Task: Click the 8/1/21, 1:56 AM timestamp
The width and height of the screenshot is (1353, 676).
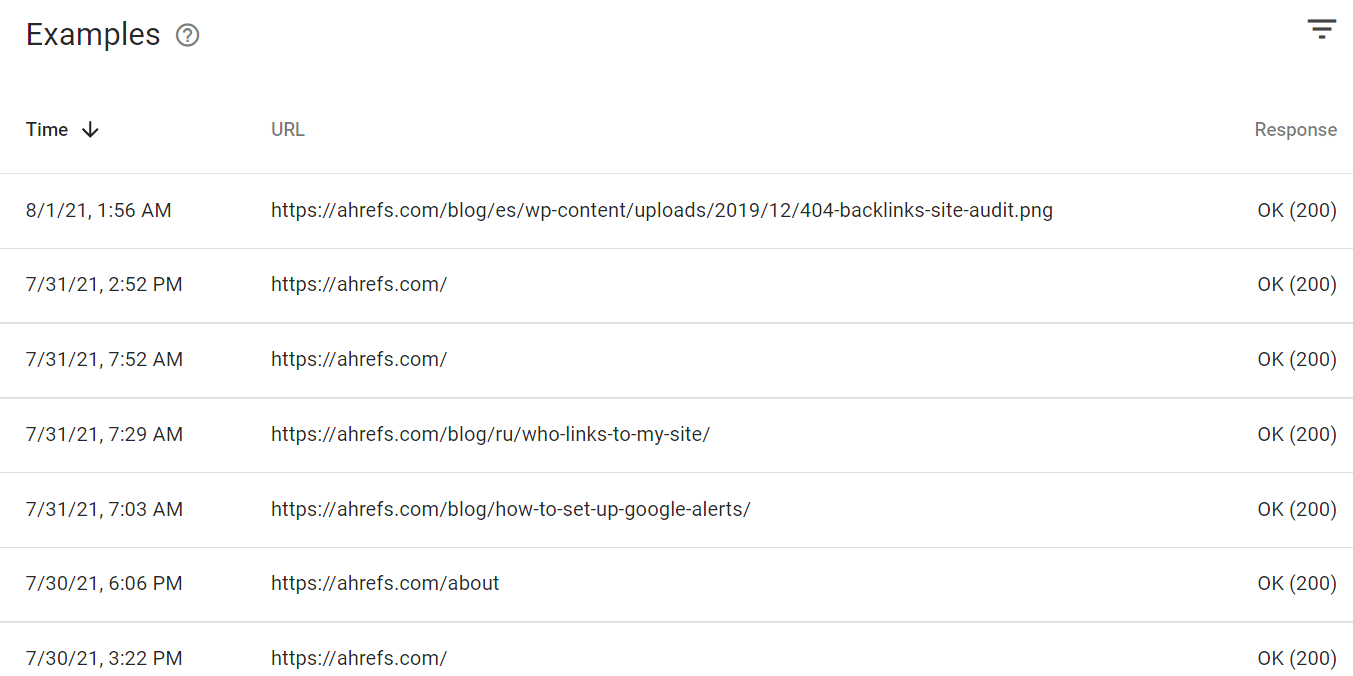Action: (98, 211)
